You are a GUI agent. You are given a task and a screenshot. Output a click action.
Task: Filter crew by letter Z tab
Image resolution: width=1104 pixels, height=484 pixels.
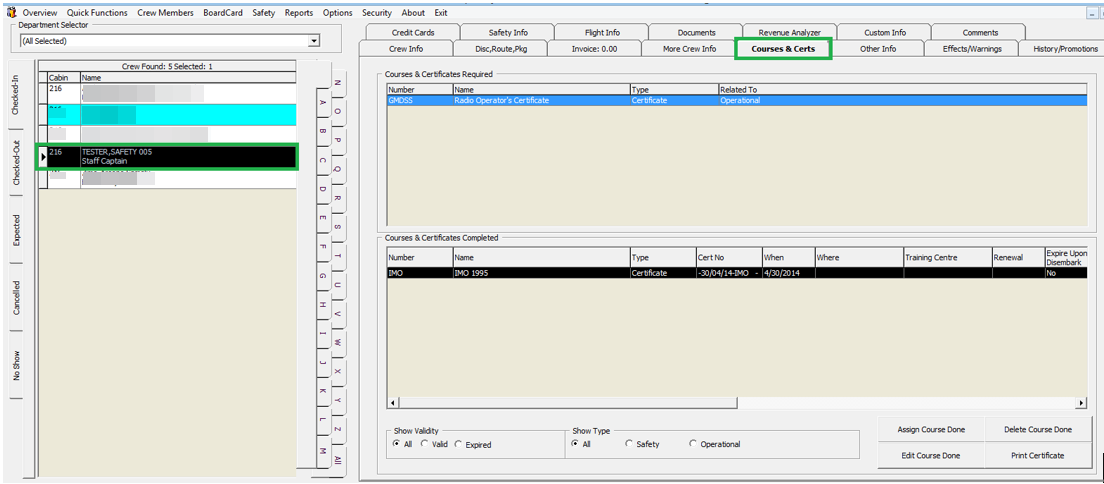pos(338,430)
